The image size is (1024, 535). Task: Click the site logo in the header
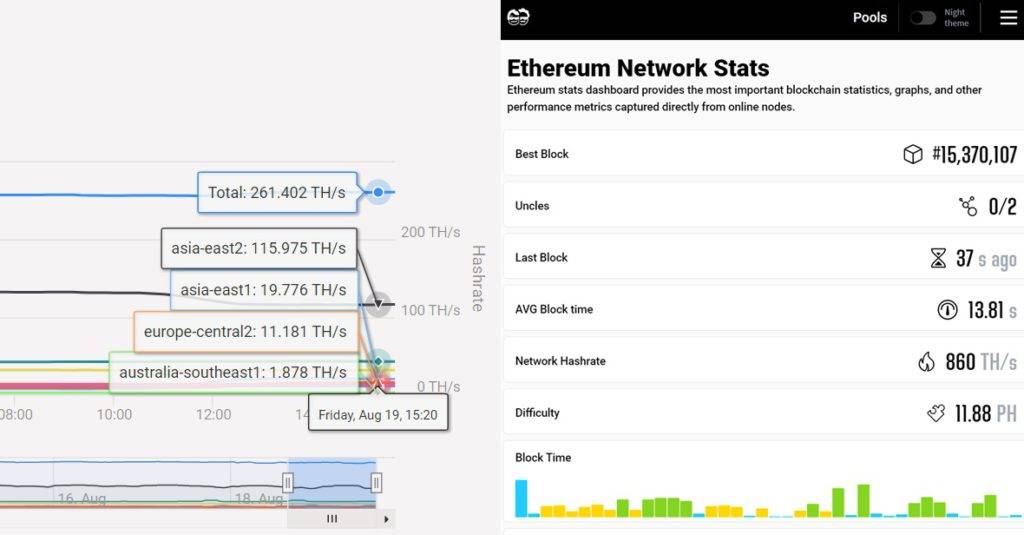pyautogui.click(x=518, y=17)
